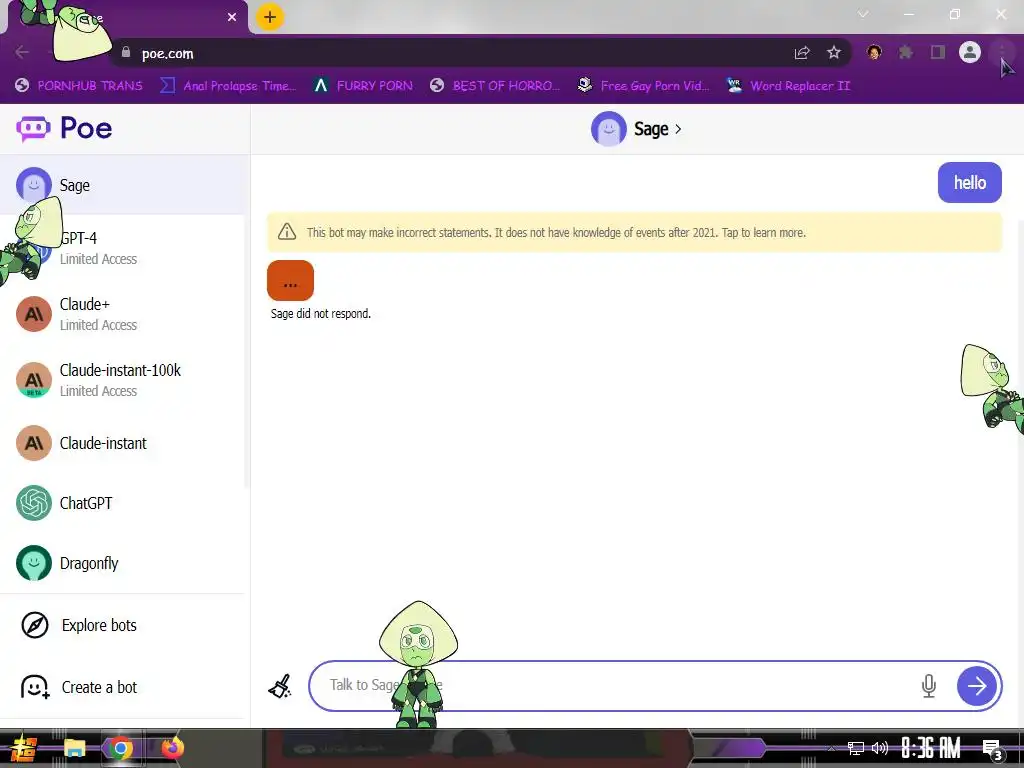This screenshot has width=1024, height=768.
Task: Click the Create a bot icon
Action: pyautogui.click(x=35, y=687)
